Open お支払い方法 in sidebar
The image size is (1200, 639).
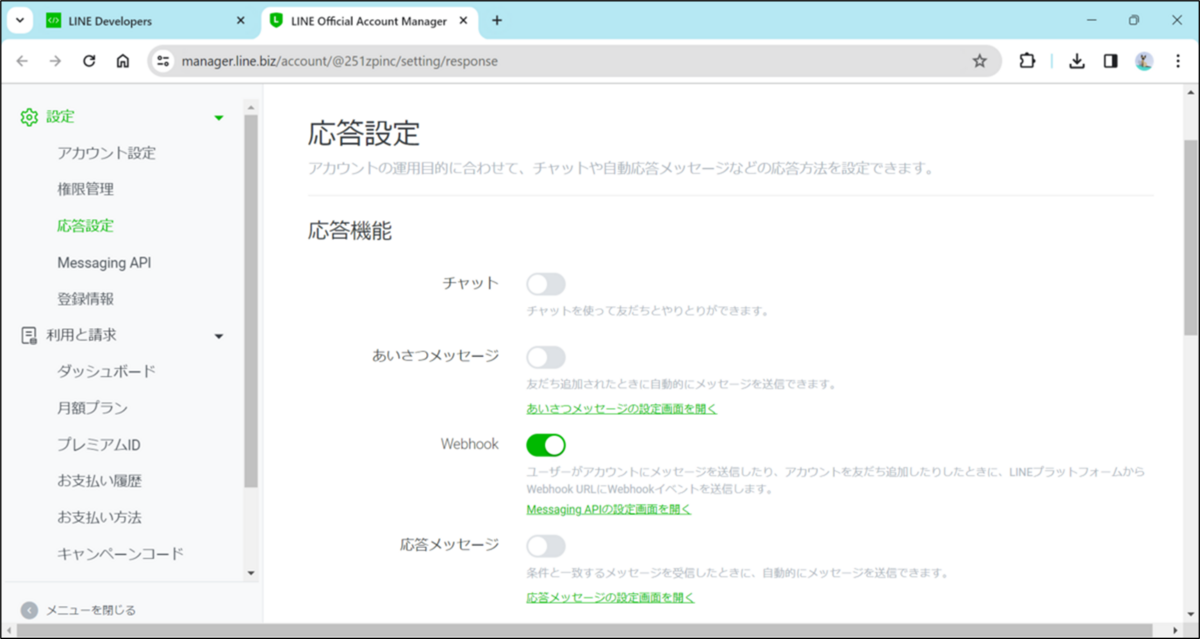[99, 518]
